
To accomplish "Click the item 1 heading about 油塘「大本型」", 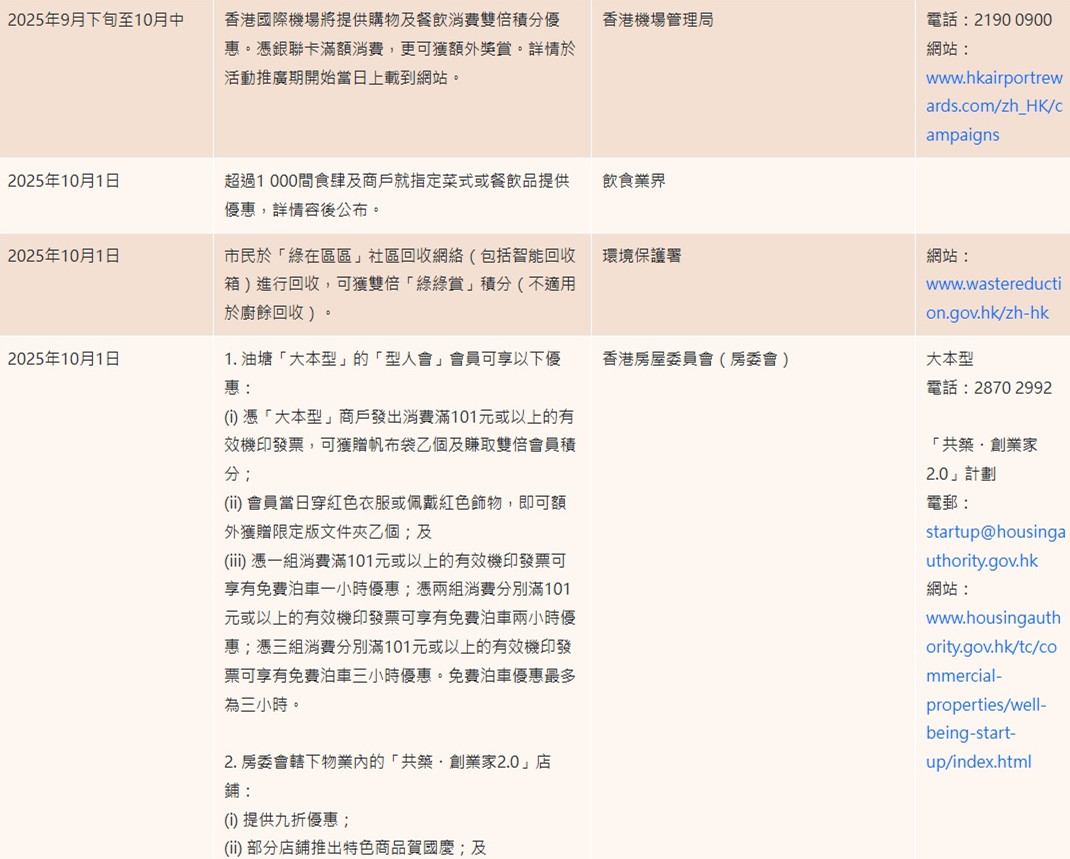I will (x=392, y=372).
